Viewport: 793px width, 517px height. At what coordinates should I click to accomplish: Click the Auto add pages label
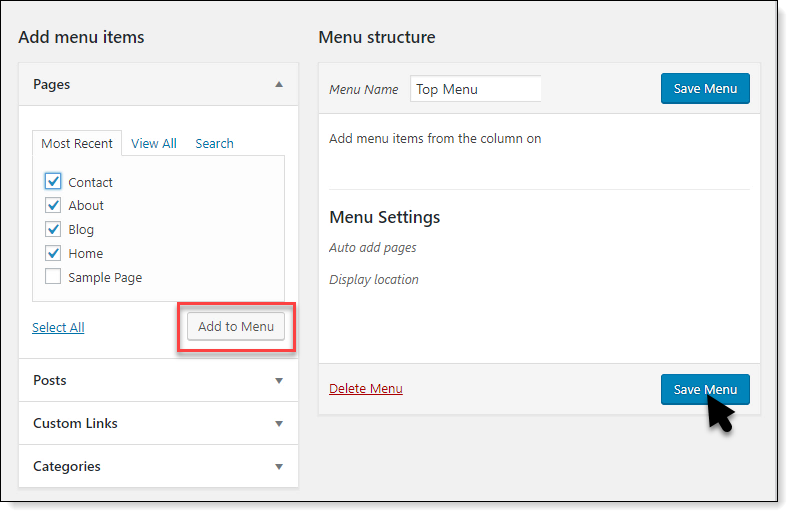pos(373,247)
